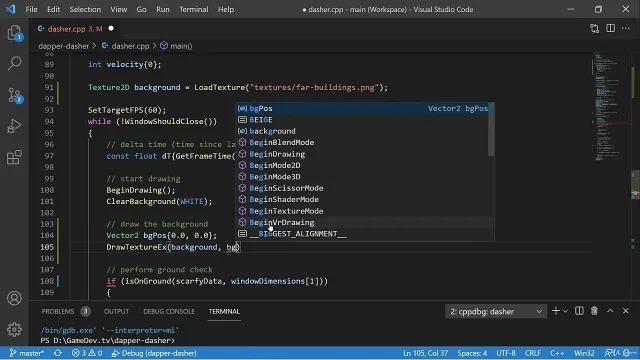The width and height of the screenshot is (640, 360).
Task: Select background suggestion
Action: point(363,131)
